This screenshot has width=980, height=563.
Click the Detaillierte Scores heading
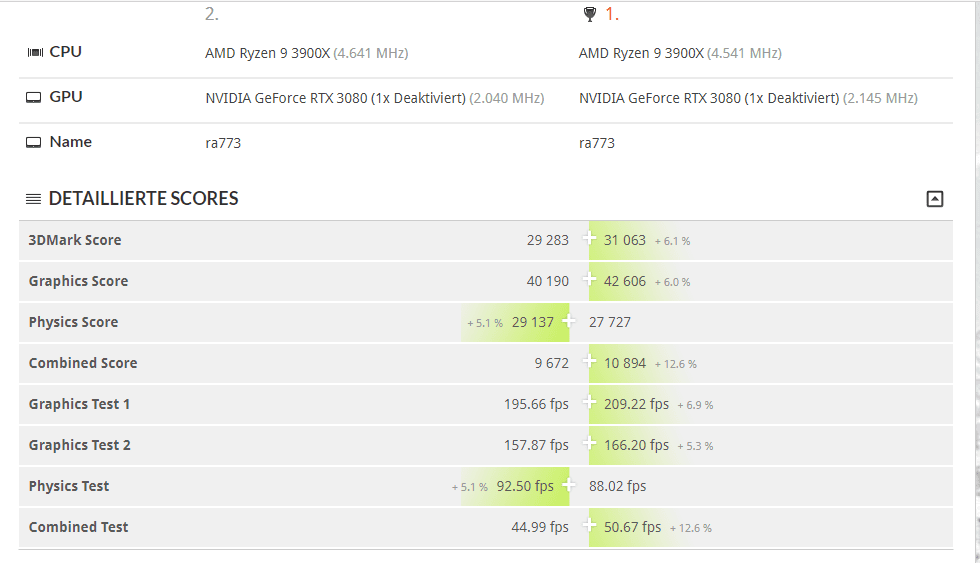tap(143, 199)
